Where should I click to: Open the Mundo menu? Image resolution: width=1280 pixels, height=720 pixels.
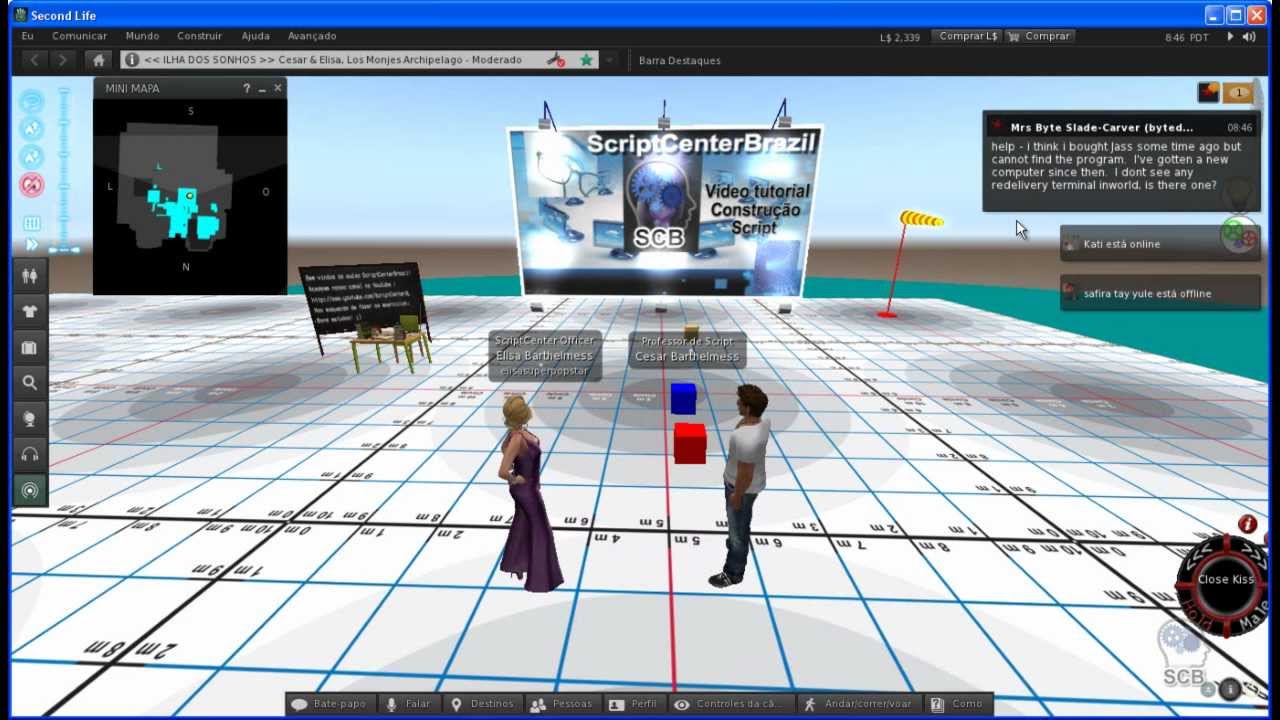(x=142, y=36)
